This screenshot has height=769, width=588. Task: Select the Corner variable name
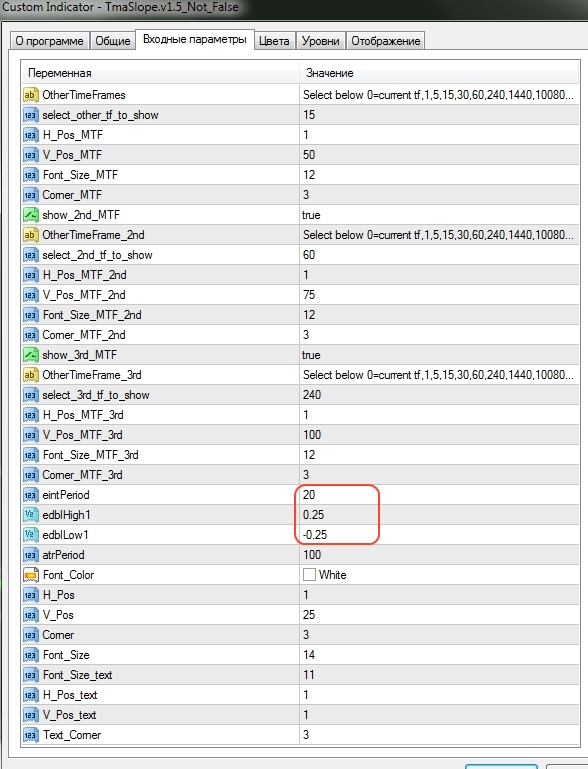[x=58, y=635]
